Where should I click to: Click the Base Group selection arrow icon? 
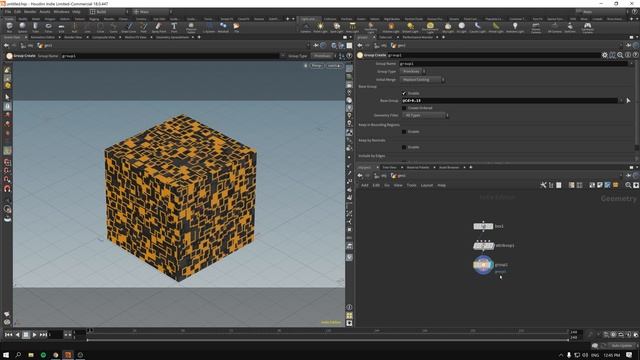(628, 100)
